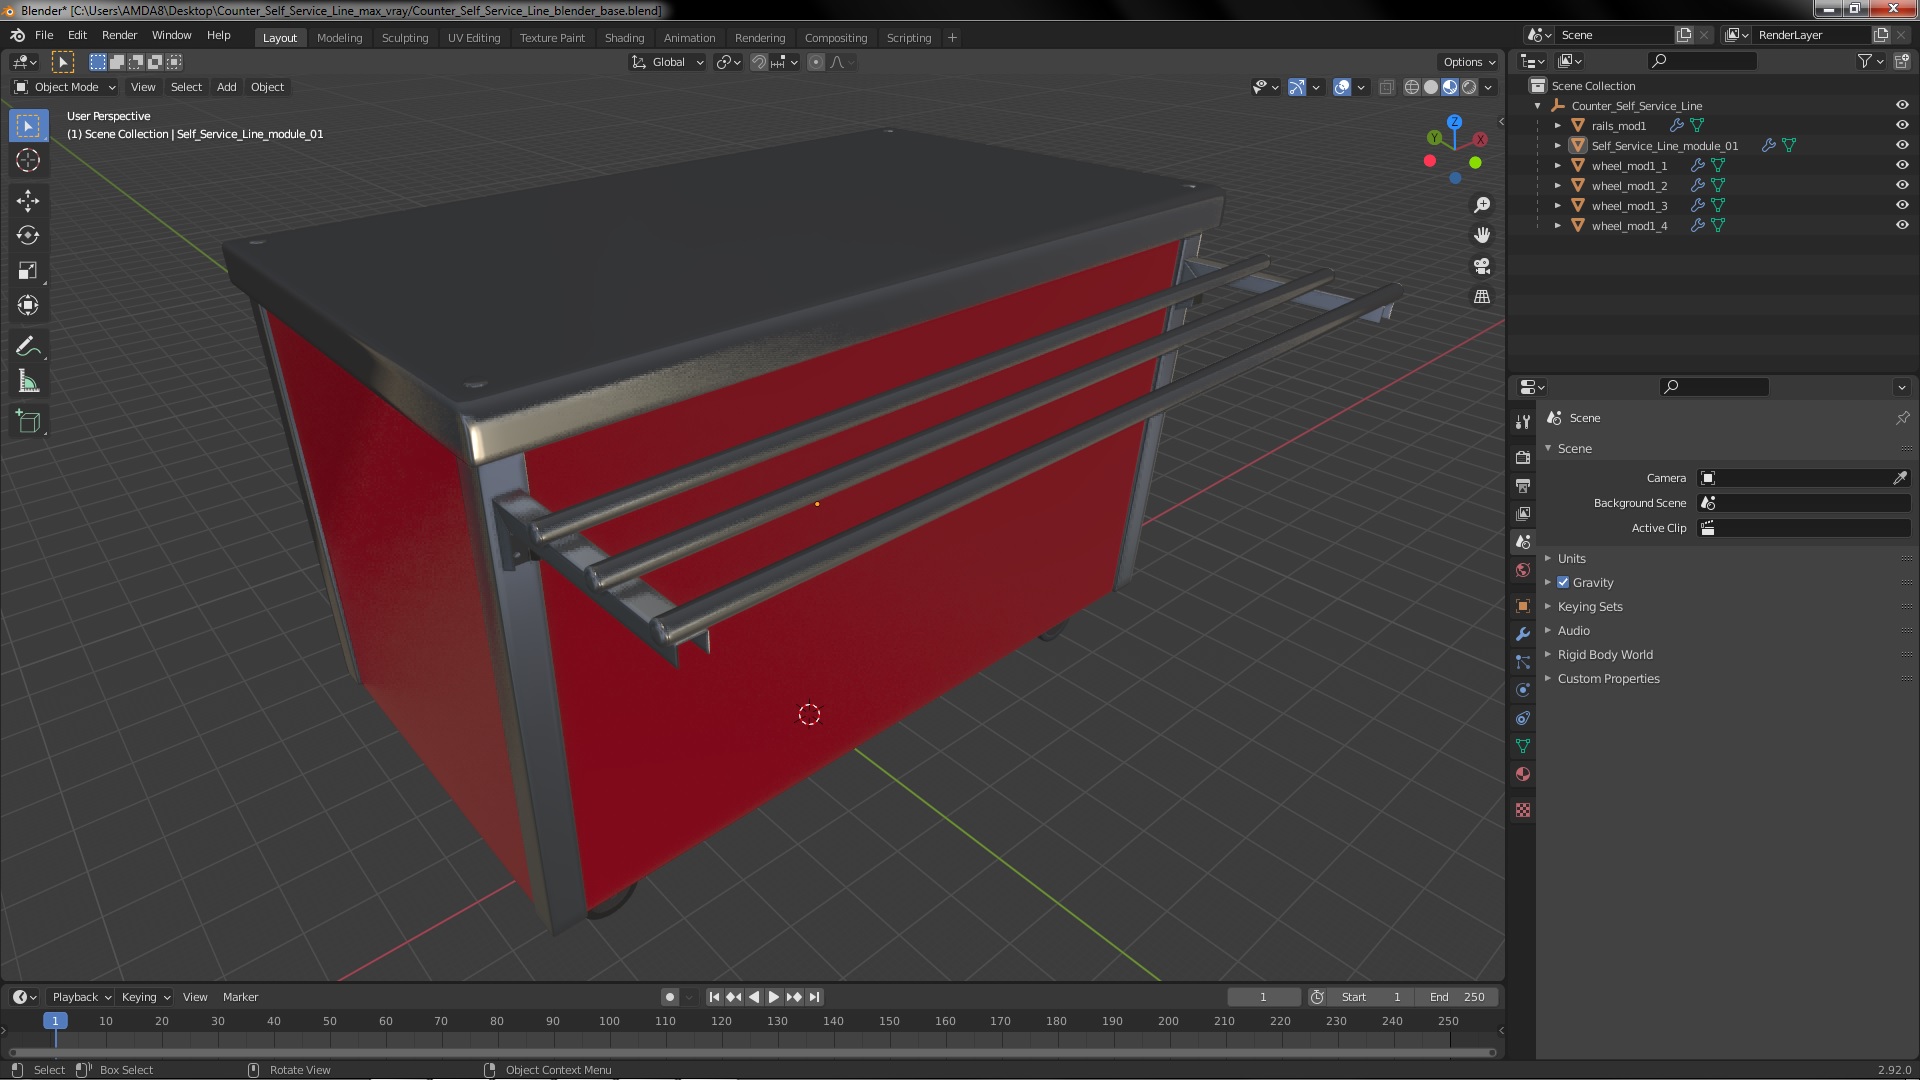The height and width of the screenshot is (1080, 1920).
Task: Hide wheel_mod1_1 in viewport
Action: point(1902,165)
